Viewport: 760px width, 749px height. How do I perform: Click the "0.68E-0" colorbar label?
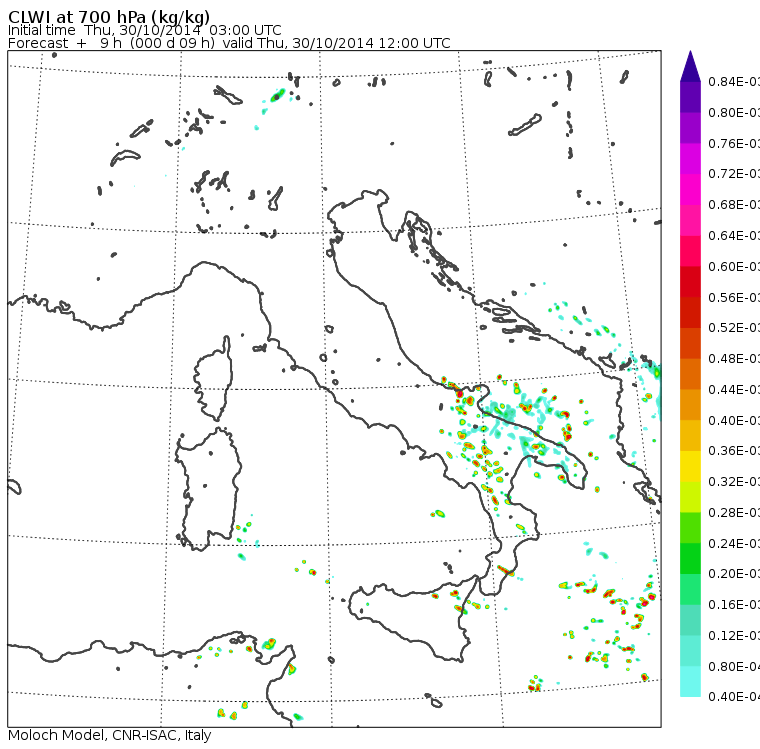point(734,205)
